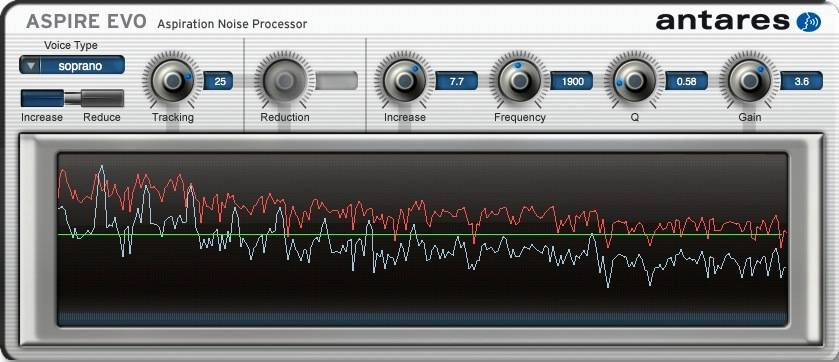Viewport: 839px width, 362px height.
Task: Click the Q knob
Action: pos(634,81)
